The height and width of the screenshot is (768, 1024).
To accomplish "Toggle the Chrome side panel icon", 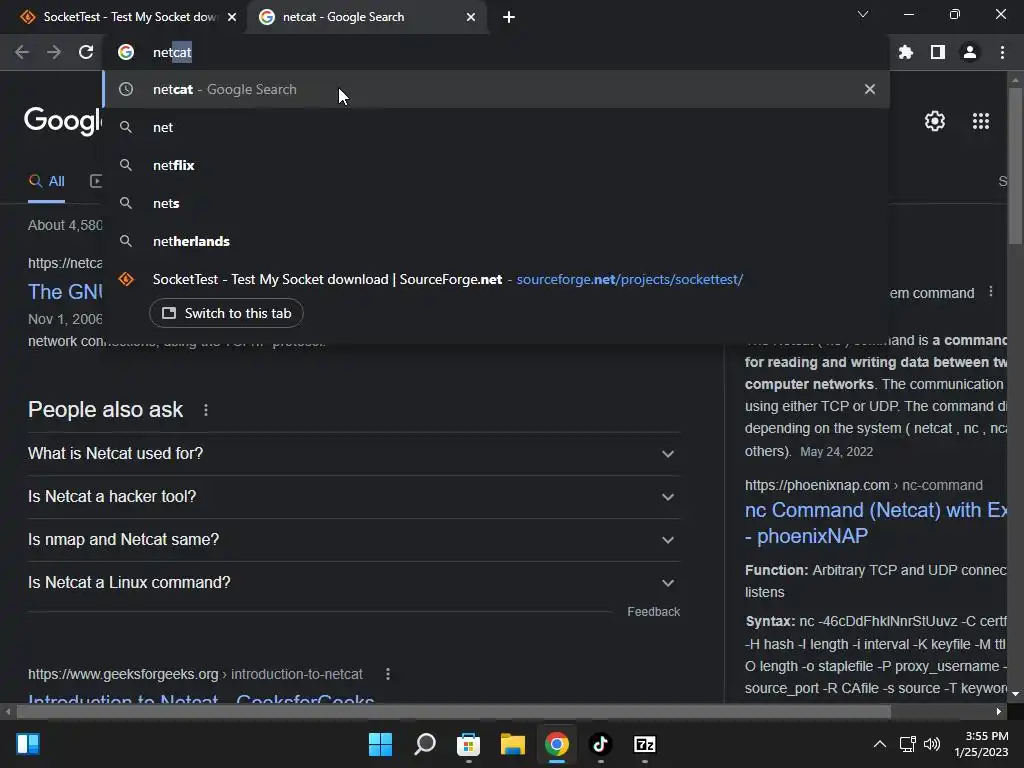I will (938, 52).
